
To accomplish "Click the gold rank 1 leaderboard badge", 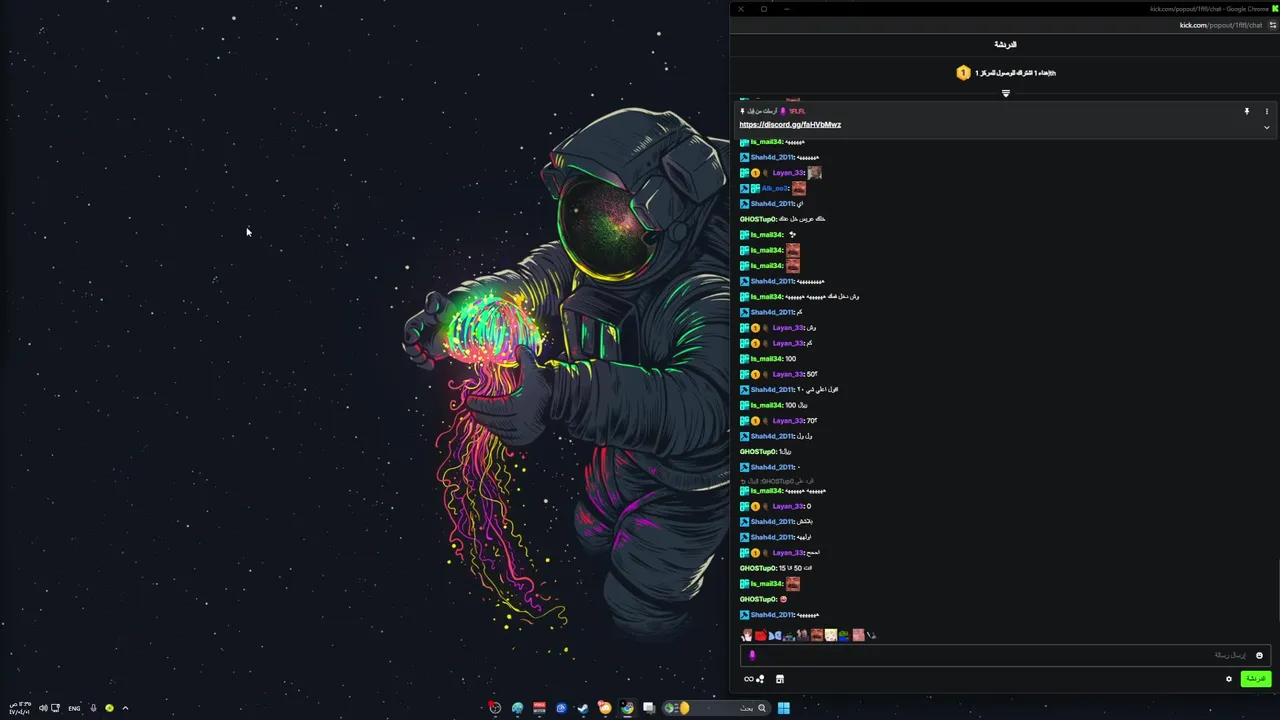I will [963, 73].
